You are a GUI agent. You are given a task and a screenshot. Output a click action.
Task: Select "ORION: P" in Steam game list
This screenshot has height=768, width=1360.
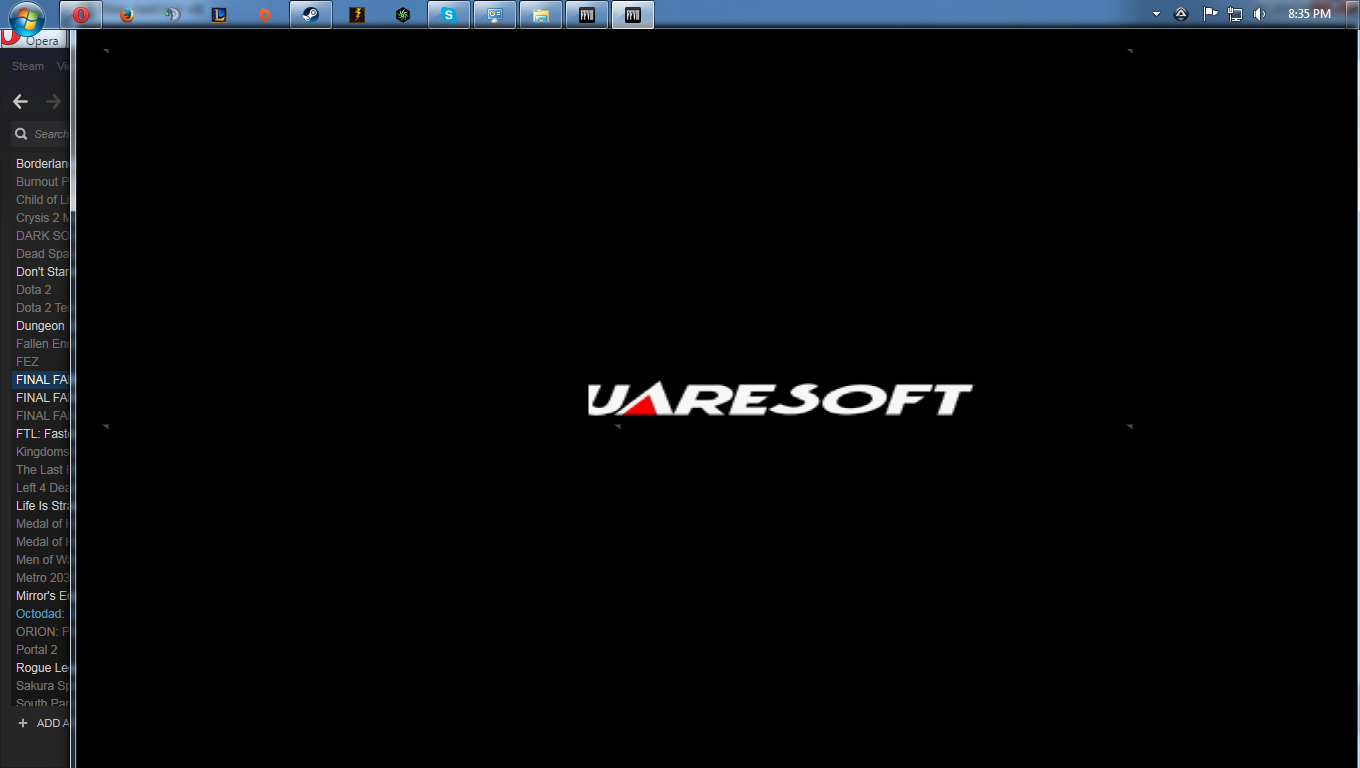pyautogui.click(x=42, y=632)
